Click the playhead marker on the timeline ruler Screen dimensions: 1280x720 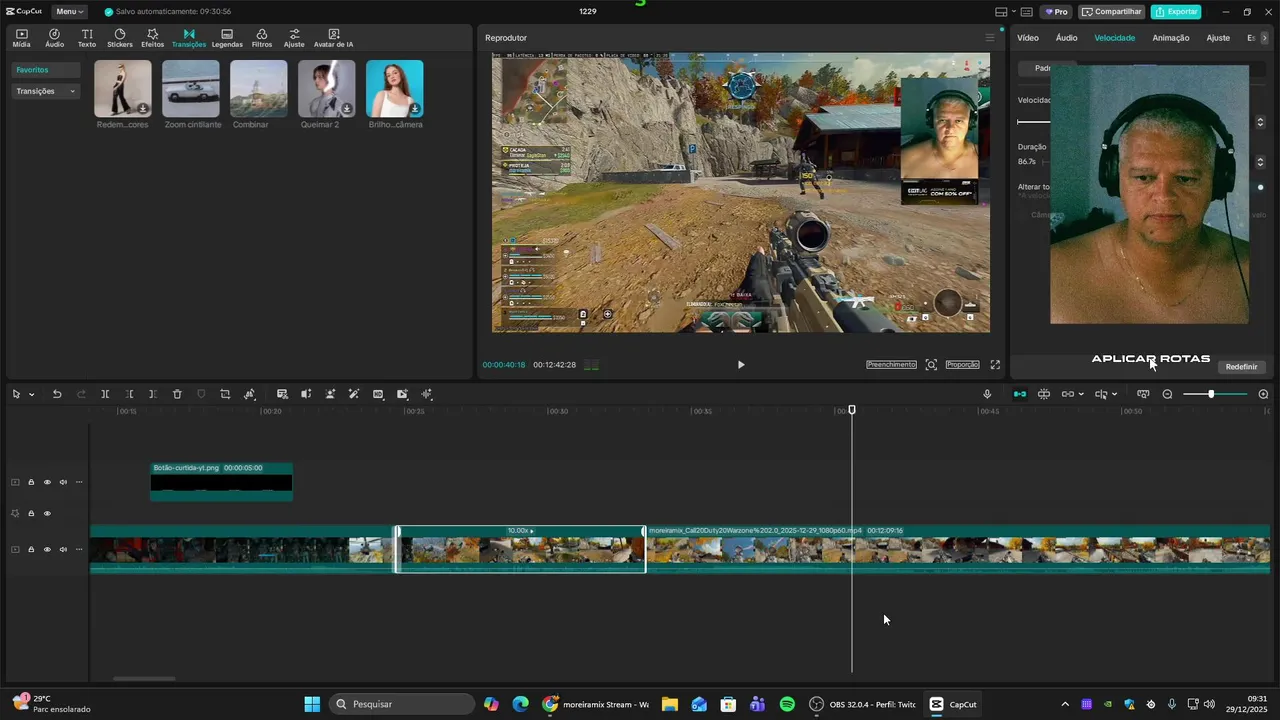click(x=852, y=410)
